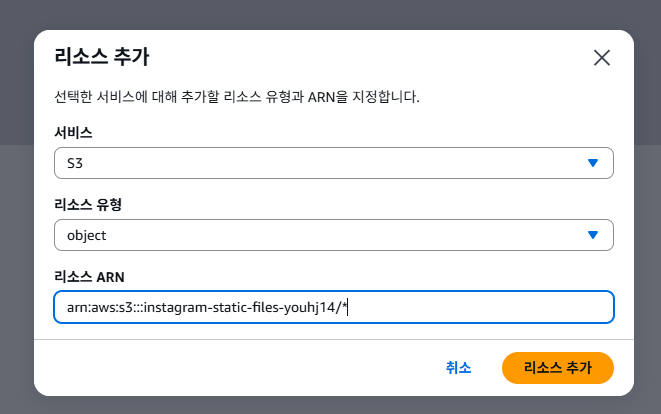Click the dimmed backdrop above the dialog

[x=330, y=14]
